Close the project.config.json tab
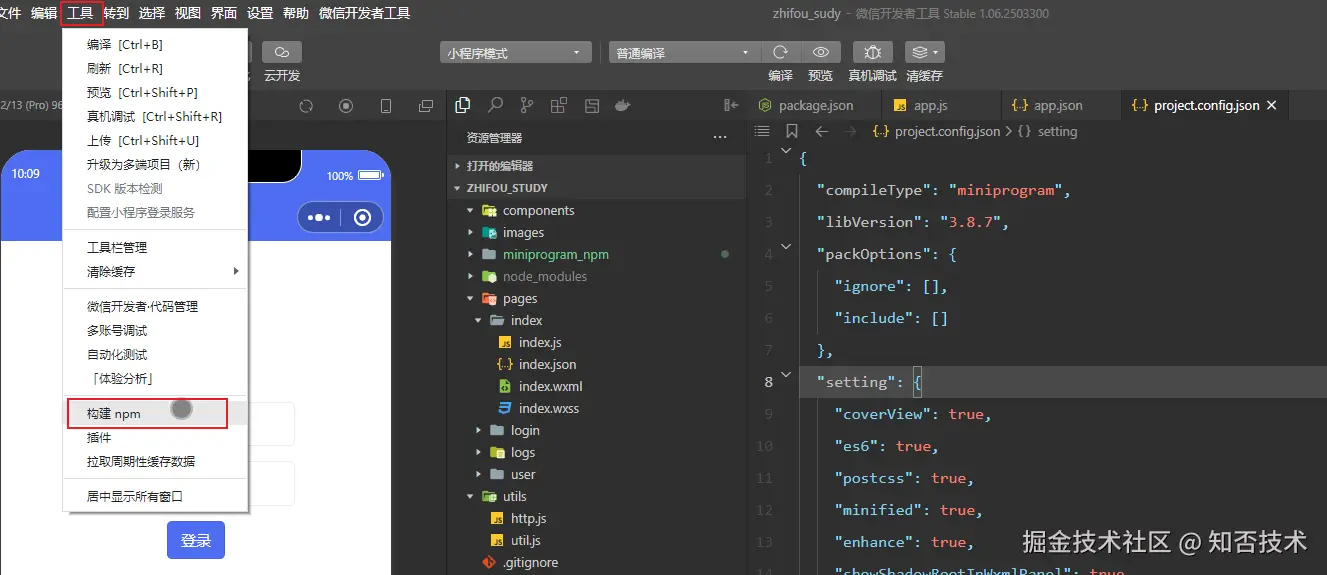 [1271, 105]
